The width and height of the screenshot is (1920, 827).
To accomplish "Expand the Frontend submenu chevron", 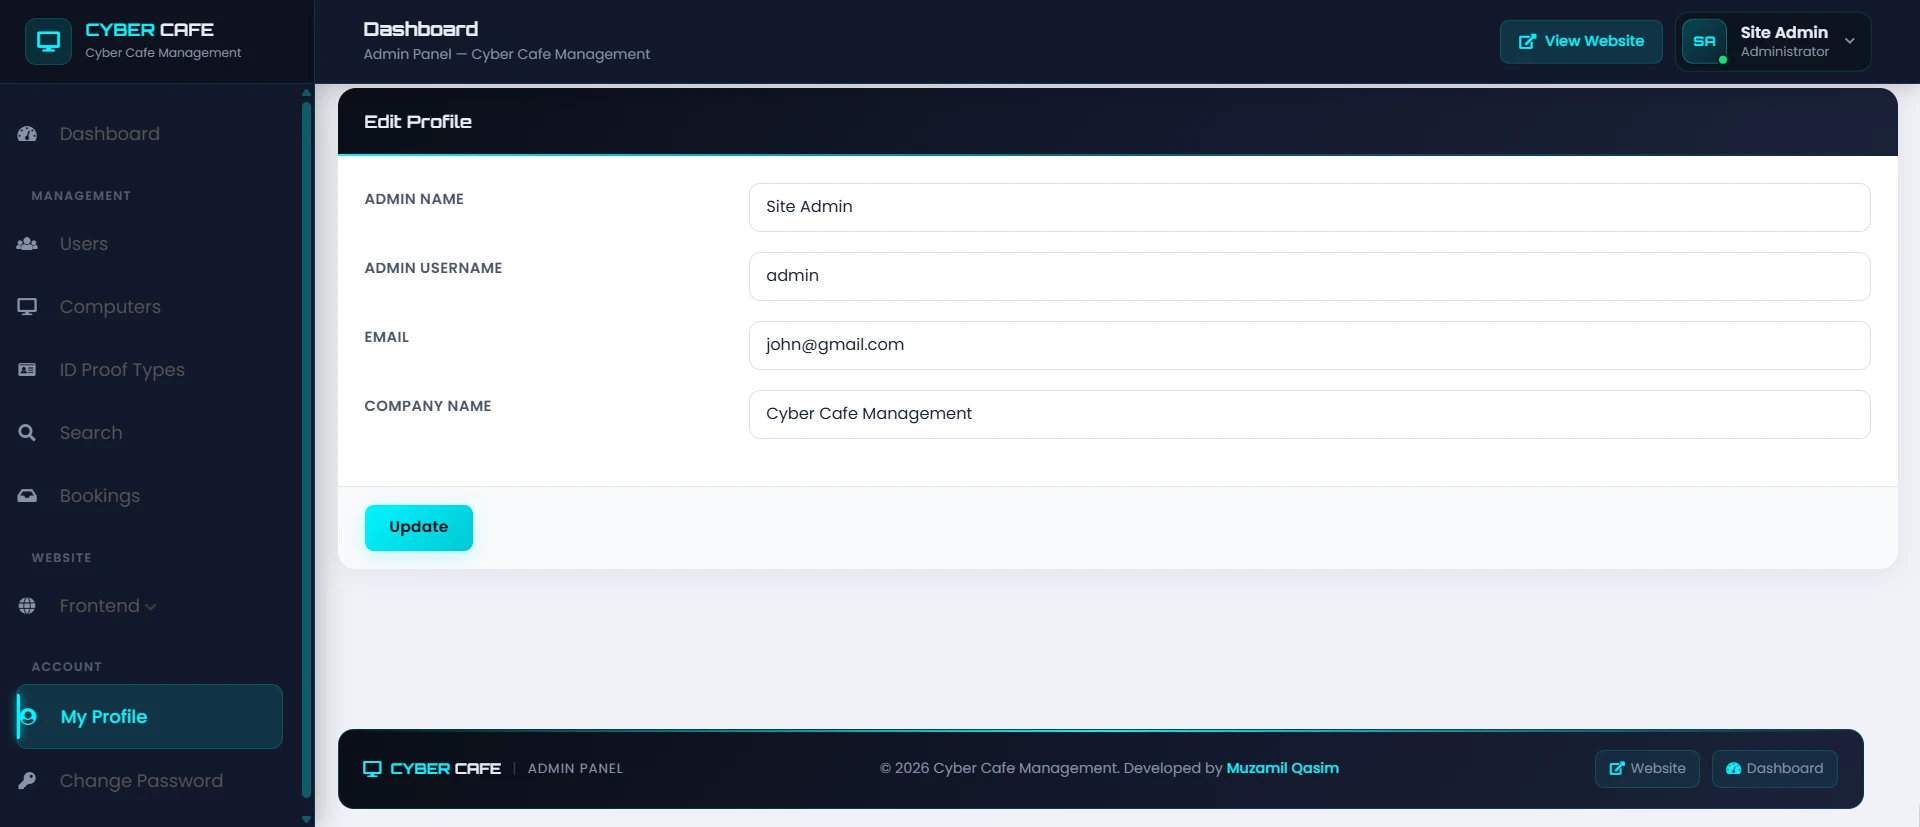I will click(x=150, y=607).
